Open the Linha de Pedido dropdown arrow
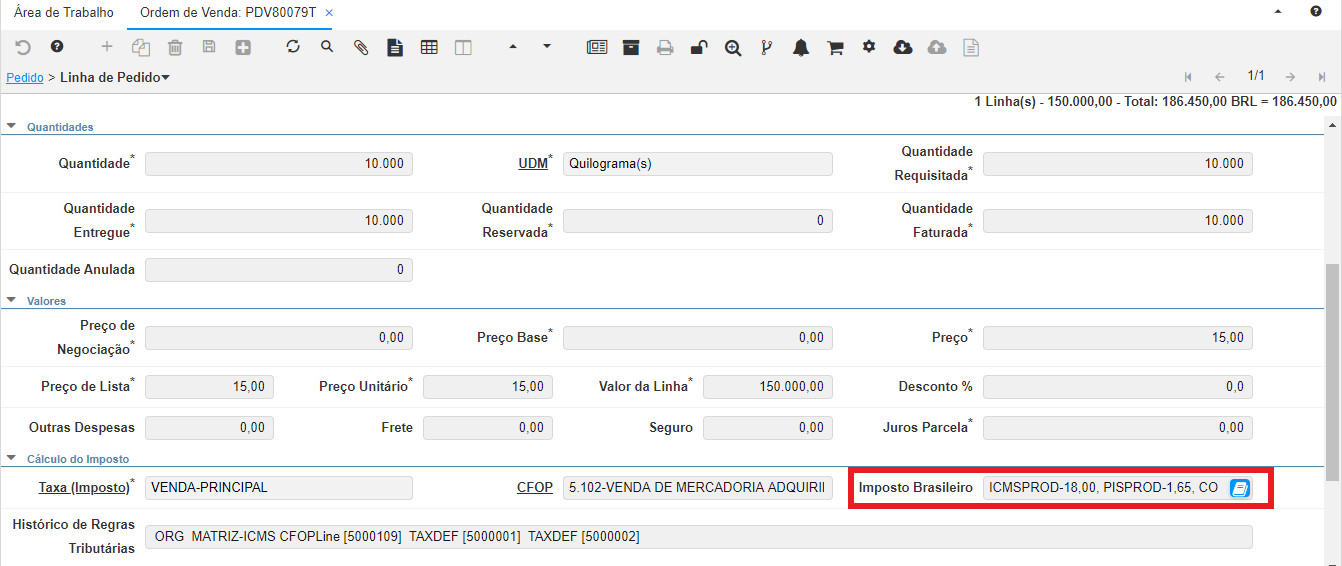 coord(165,77)
